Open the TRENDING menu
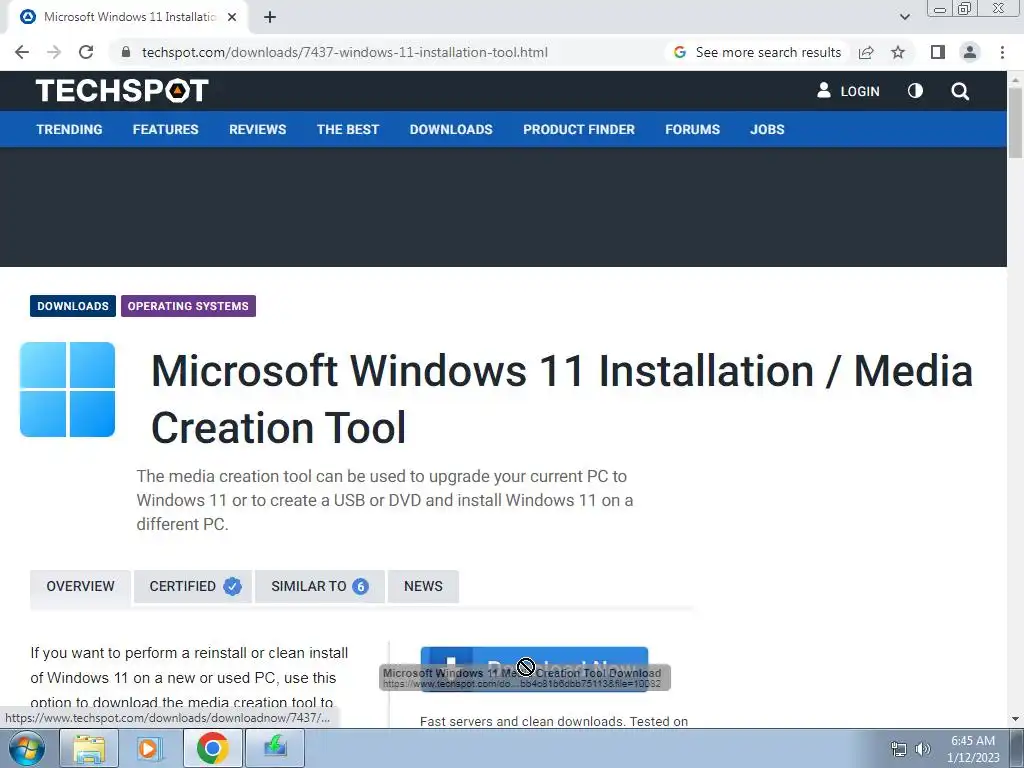Viewport: 1024px width, 768px height. [x=69, y=129]
